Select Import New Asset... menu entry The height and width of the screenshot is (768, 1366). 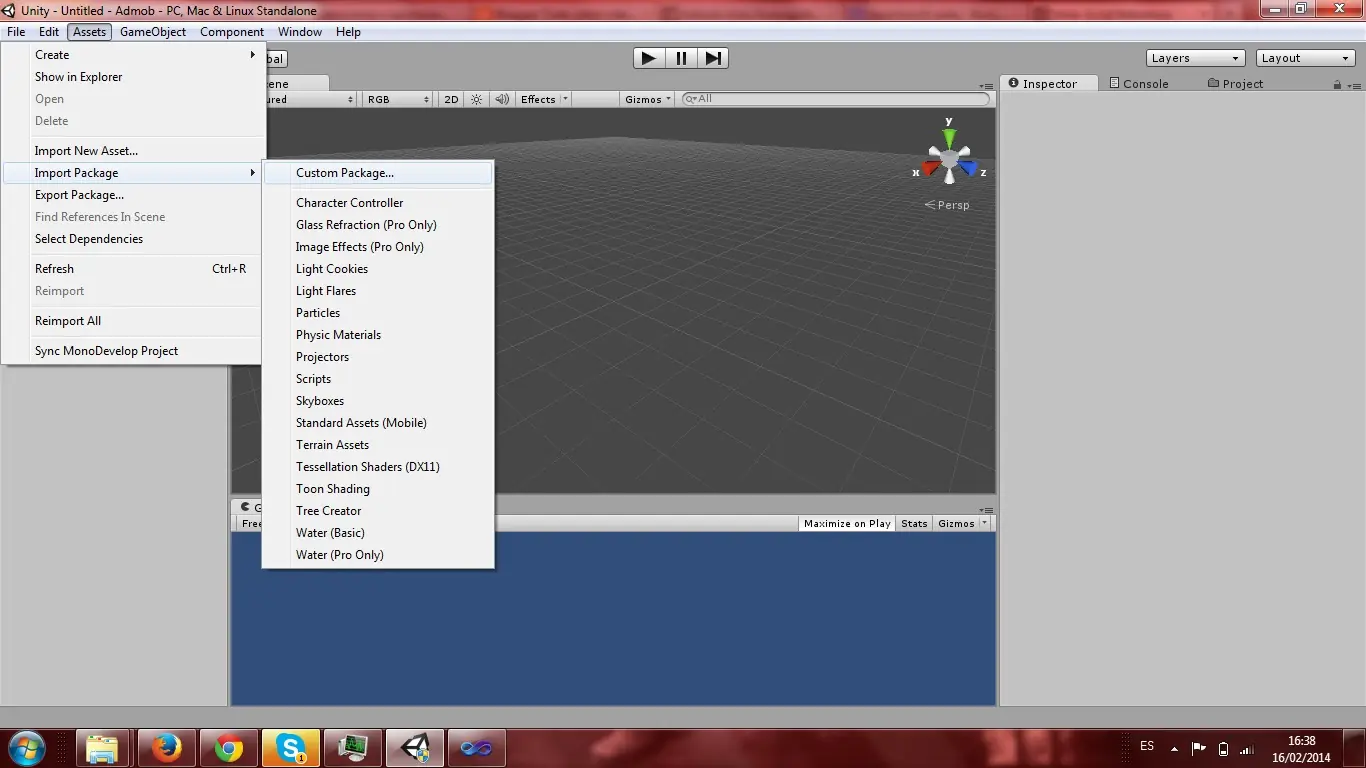134,151
